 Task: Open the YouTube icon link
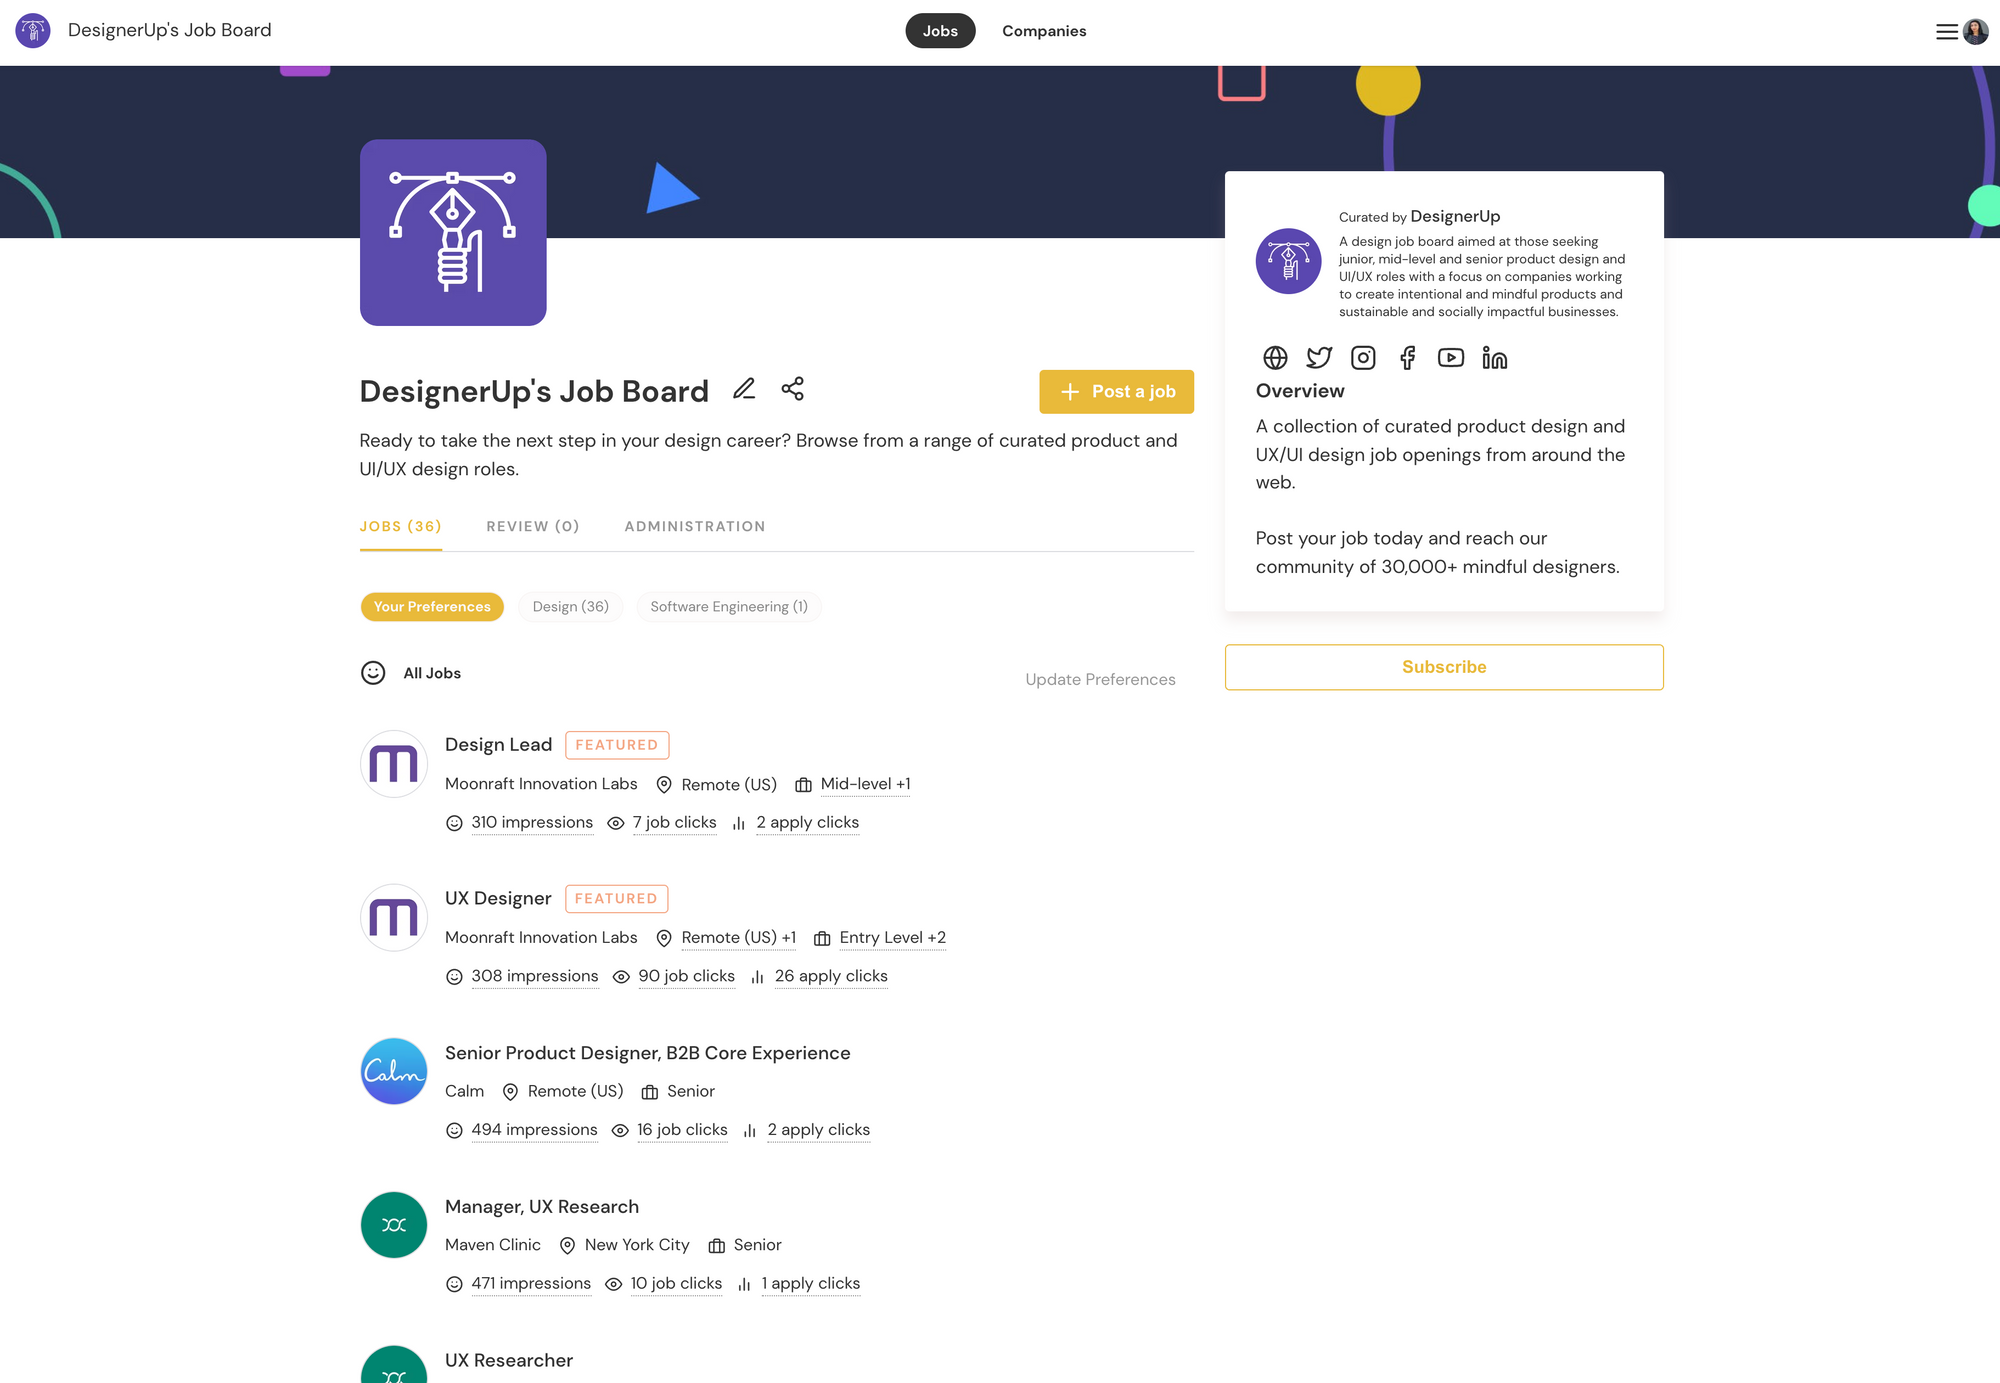pyautogui.click(x=1451, y=358)
